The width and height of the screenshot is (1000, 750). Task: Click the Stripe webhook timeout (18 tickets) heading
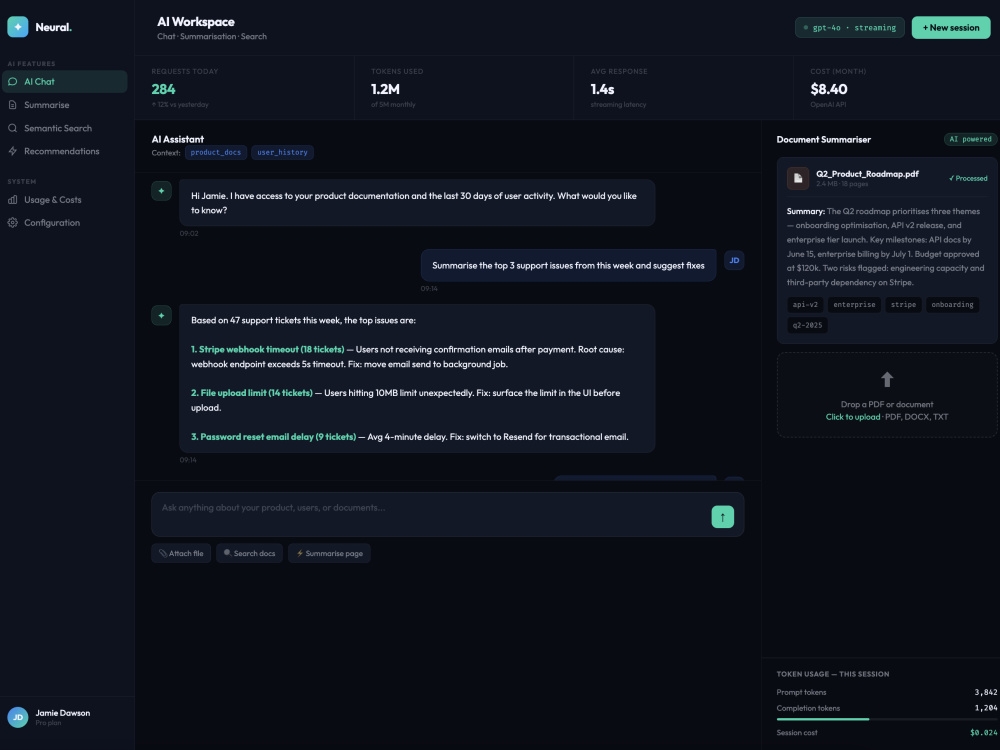(x=267, y=349)
